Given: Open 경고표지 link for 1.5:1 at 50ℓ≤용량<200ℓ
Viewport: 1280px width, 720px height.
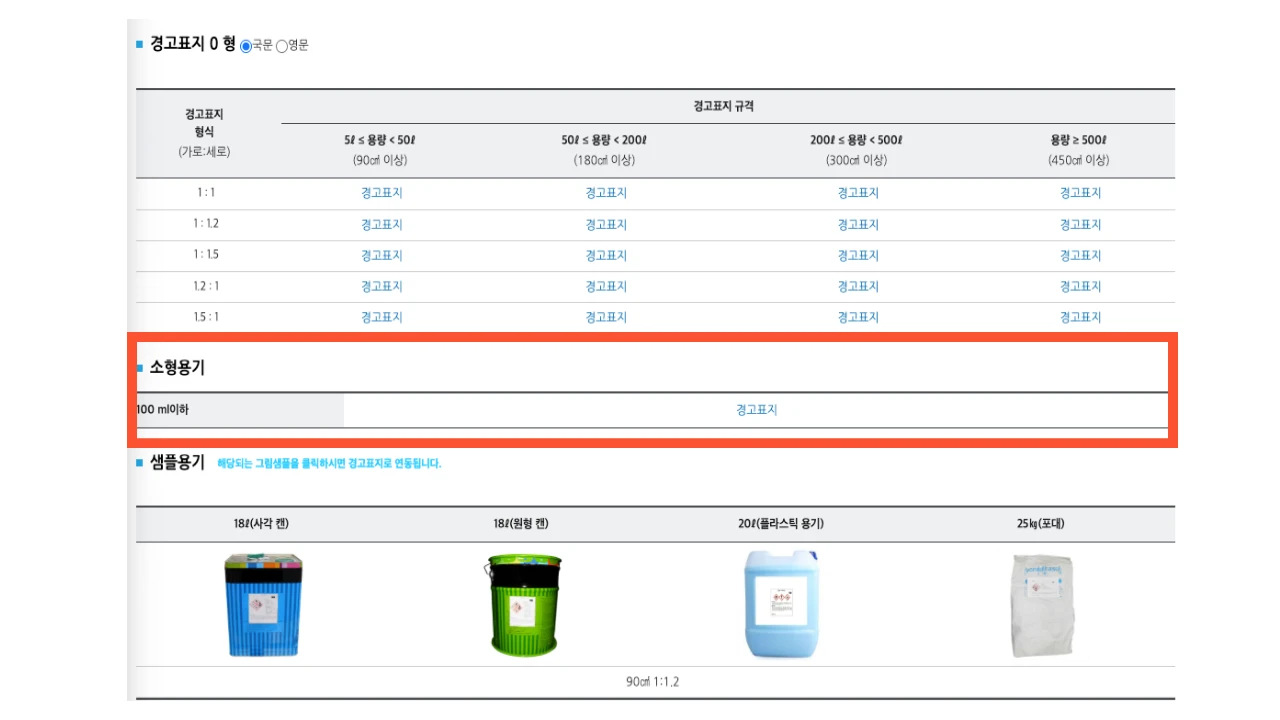Looking at the screenshot, I should pos(606,317).
